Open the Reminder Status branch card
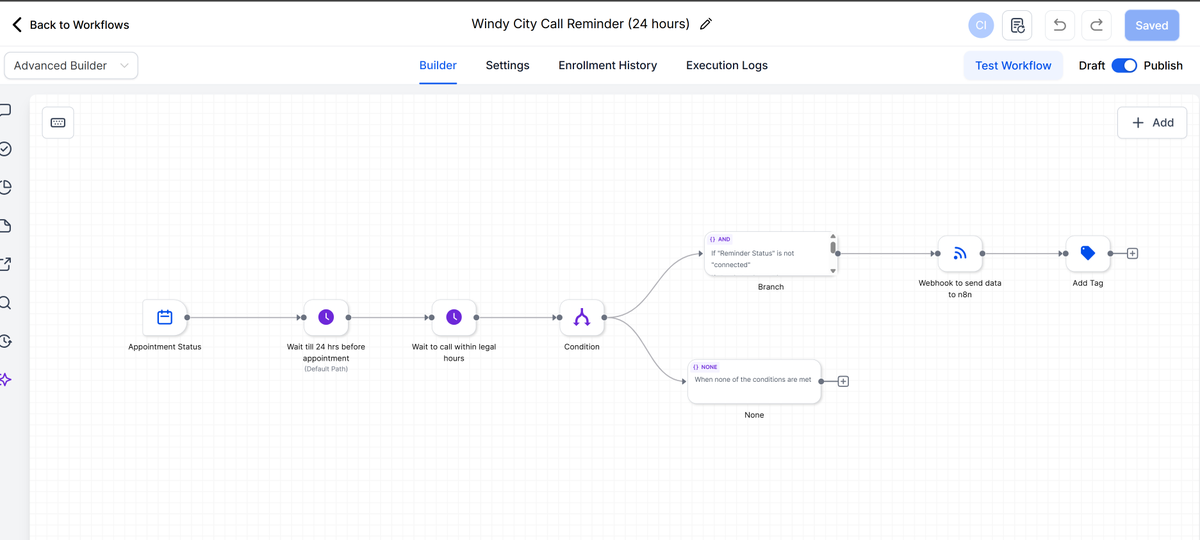Viewport: 1200px width, 540px height. click(x=771, y=254)
